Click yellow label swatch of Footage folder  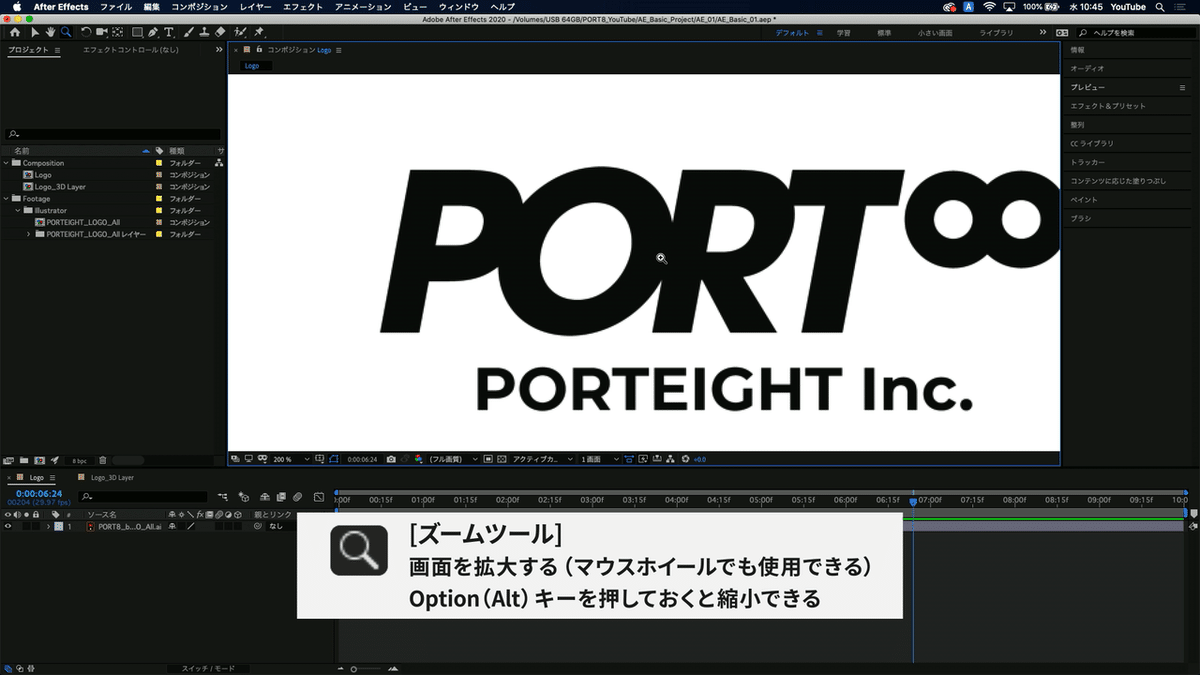tap(158, 199)
